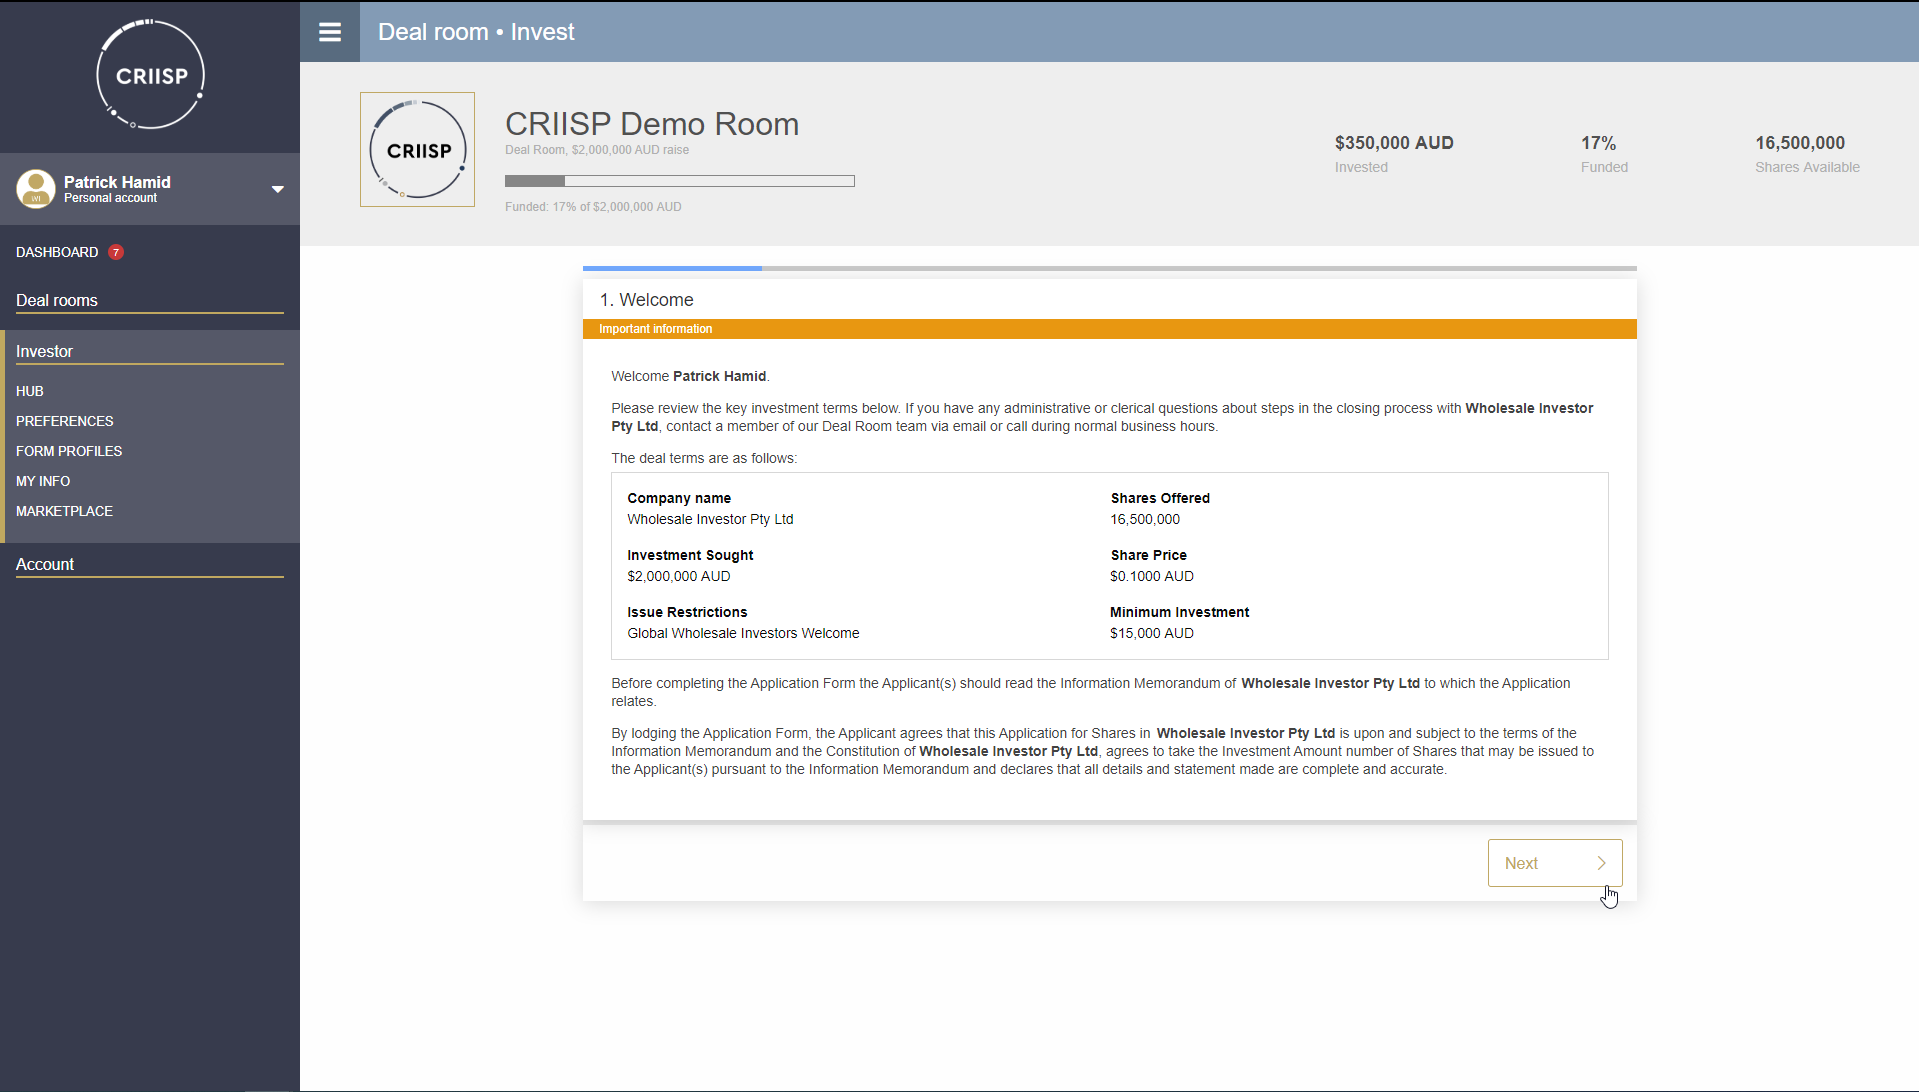Viewport: 1919px width, 1092px height.
Task: Click 'Deal Room, $2,000,000 AUD raise' subtitle
Action: tap(597, 150)
